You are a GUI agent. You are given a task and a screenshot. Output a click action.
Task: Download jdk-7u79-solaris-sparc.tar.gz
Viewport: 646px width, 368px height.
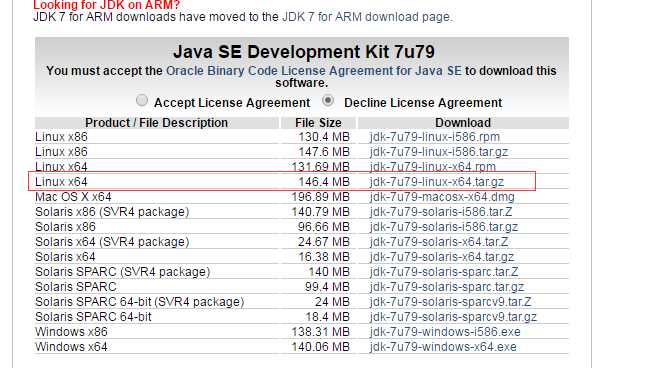coord(447,287)
